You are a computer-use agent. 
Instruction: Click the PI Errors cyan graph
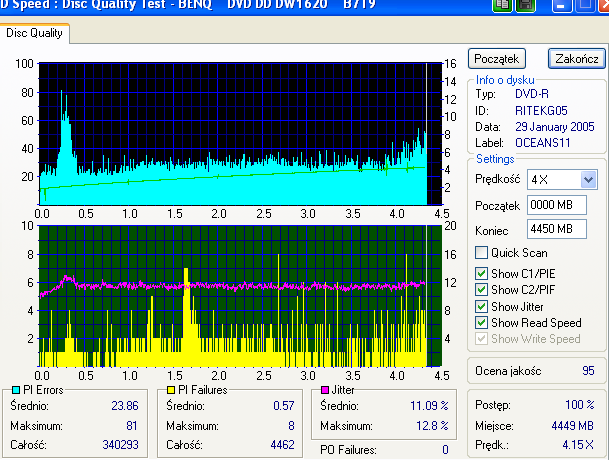coord(240,134)
